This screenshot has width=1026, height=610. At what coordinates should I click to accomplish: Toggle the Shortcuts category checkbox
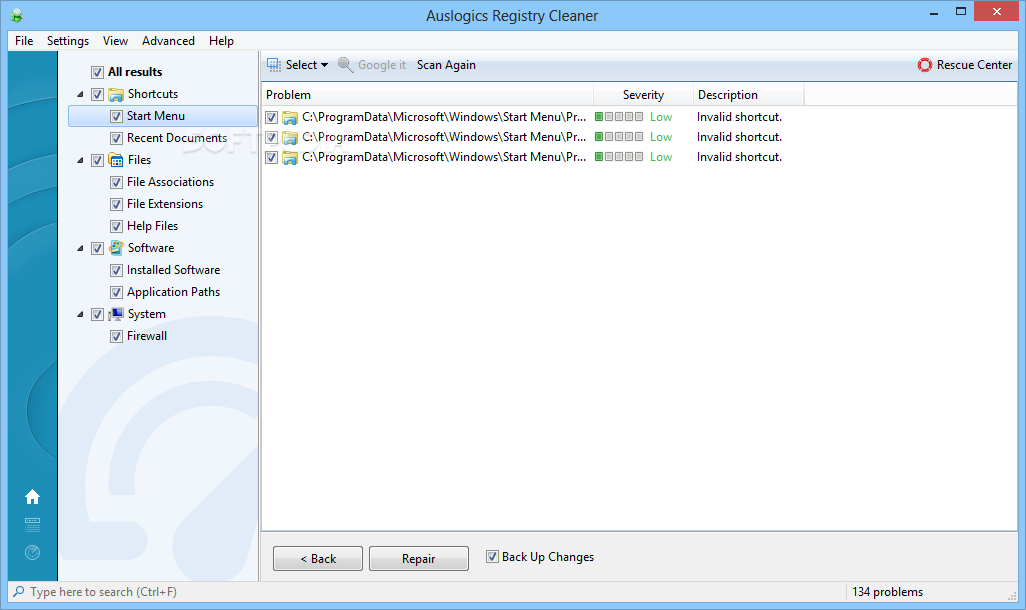click(x=97, y=94)
